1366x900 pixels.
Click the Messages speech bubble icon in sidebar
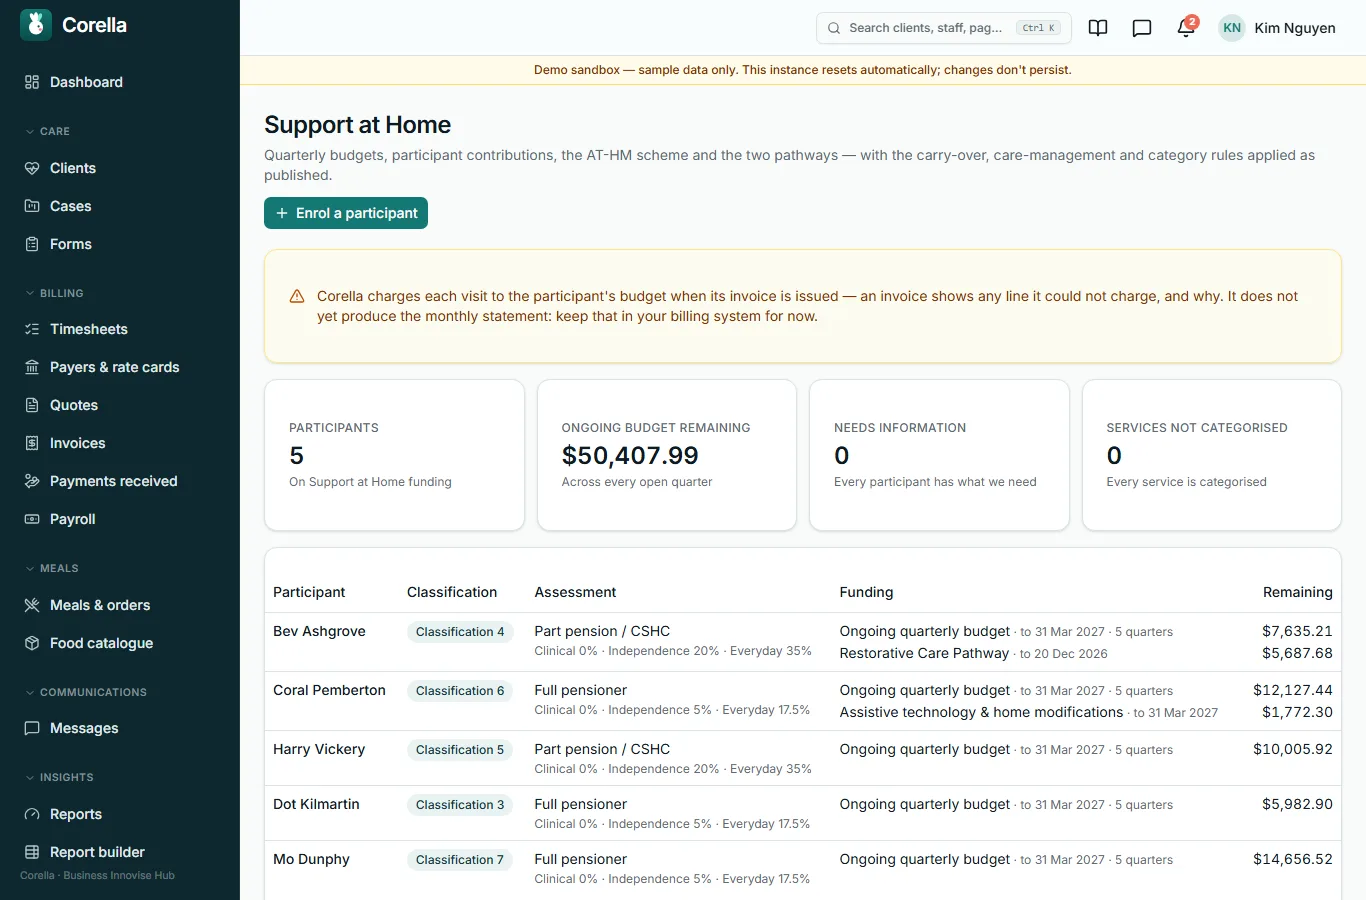[x=32, y=728]
